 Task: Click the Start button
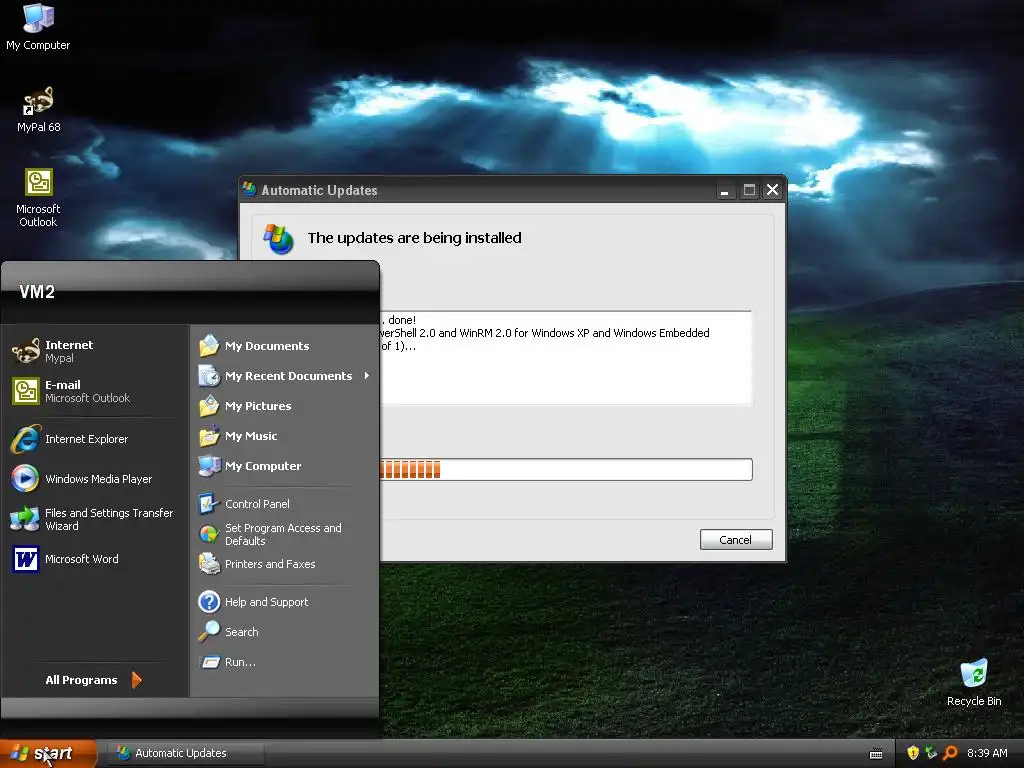[48, 754]
